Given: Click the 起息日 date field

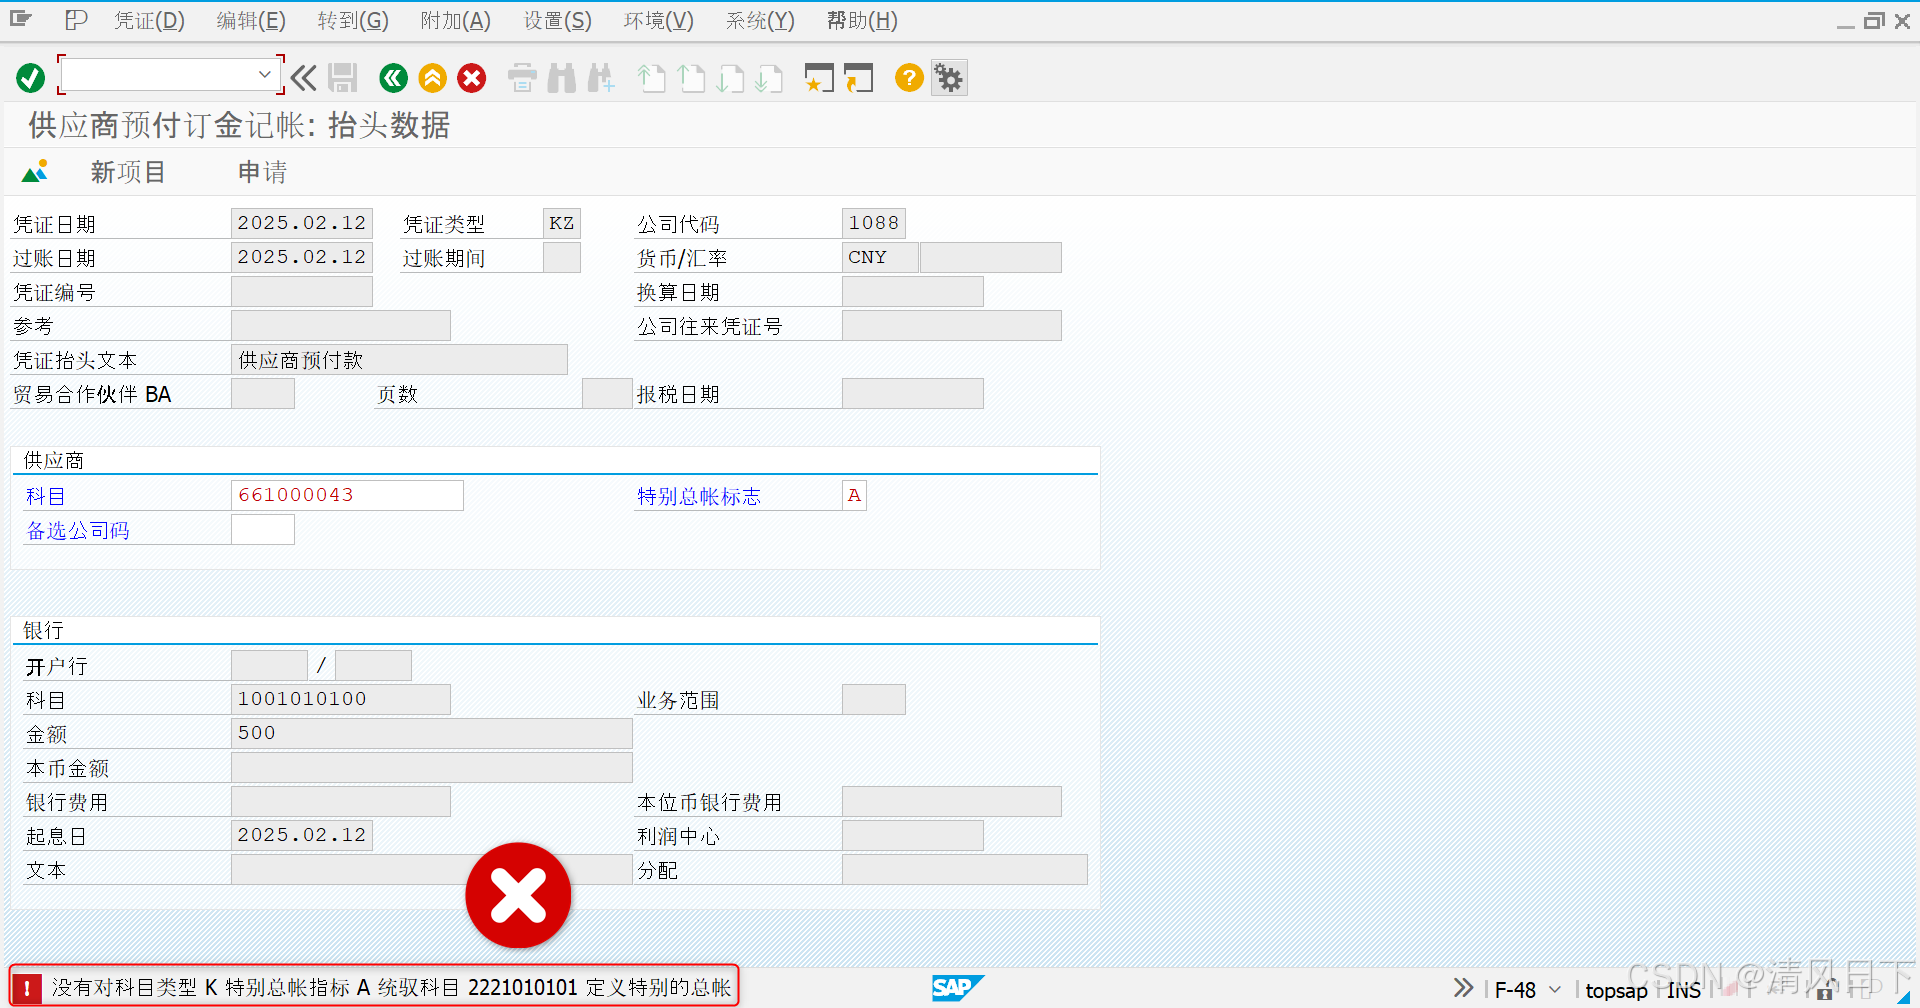Looking at the screenshot, I should pos(302,835).
